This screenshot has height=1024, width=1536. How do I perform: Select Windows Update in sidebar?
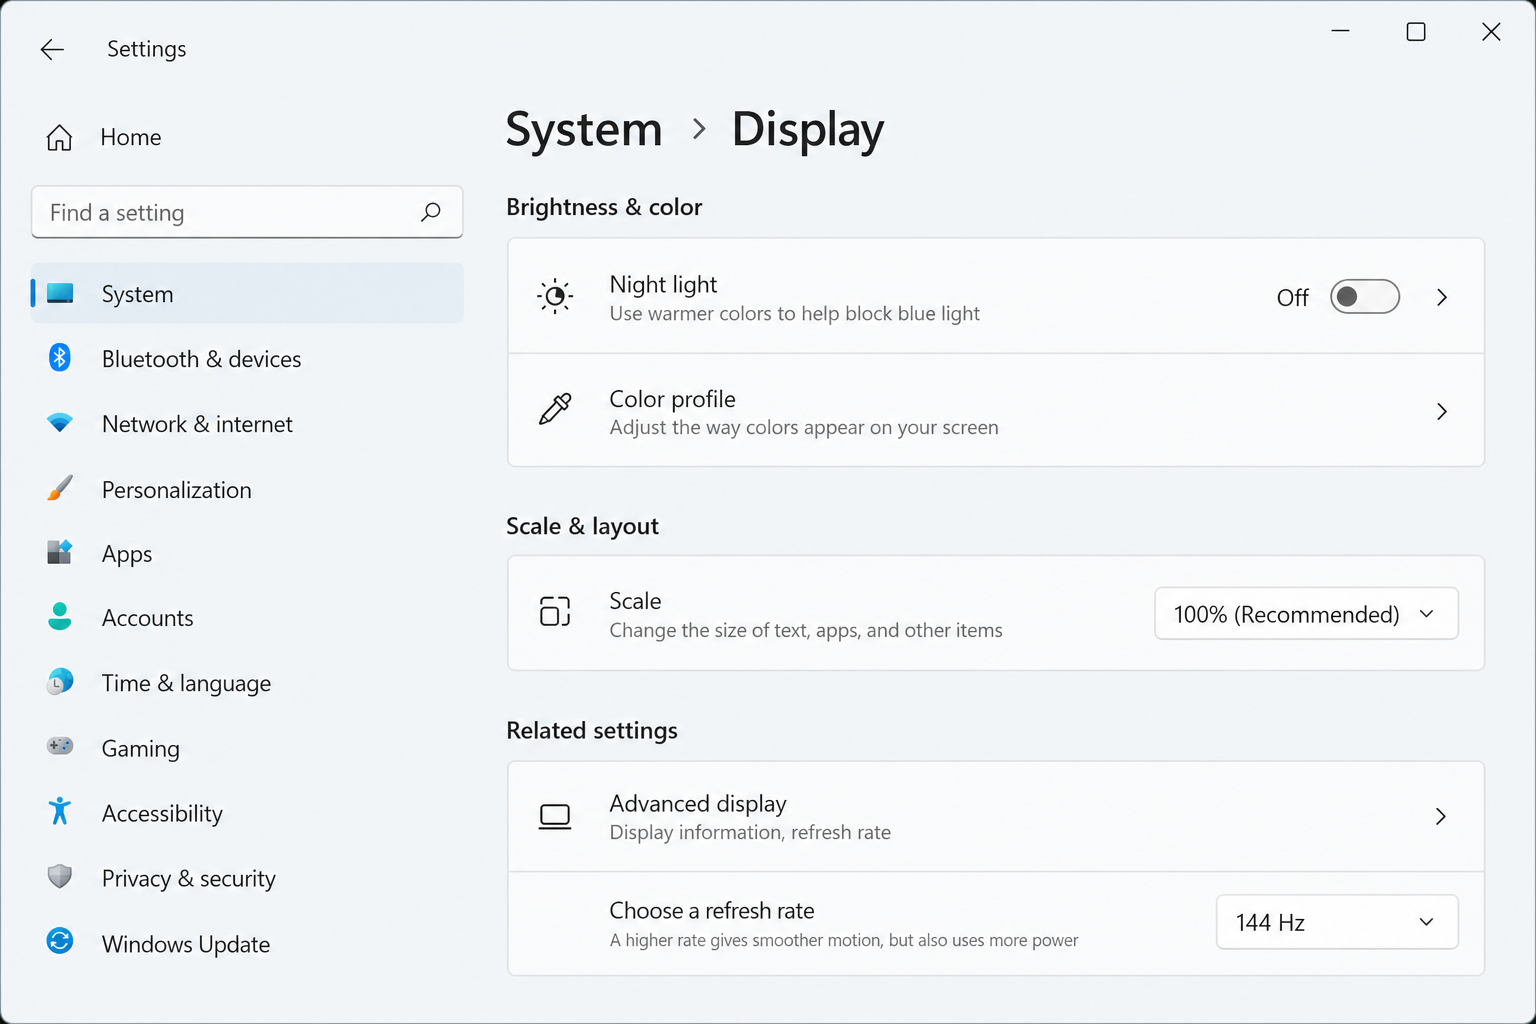click(x=247, y=944)
